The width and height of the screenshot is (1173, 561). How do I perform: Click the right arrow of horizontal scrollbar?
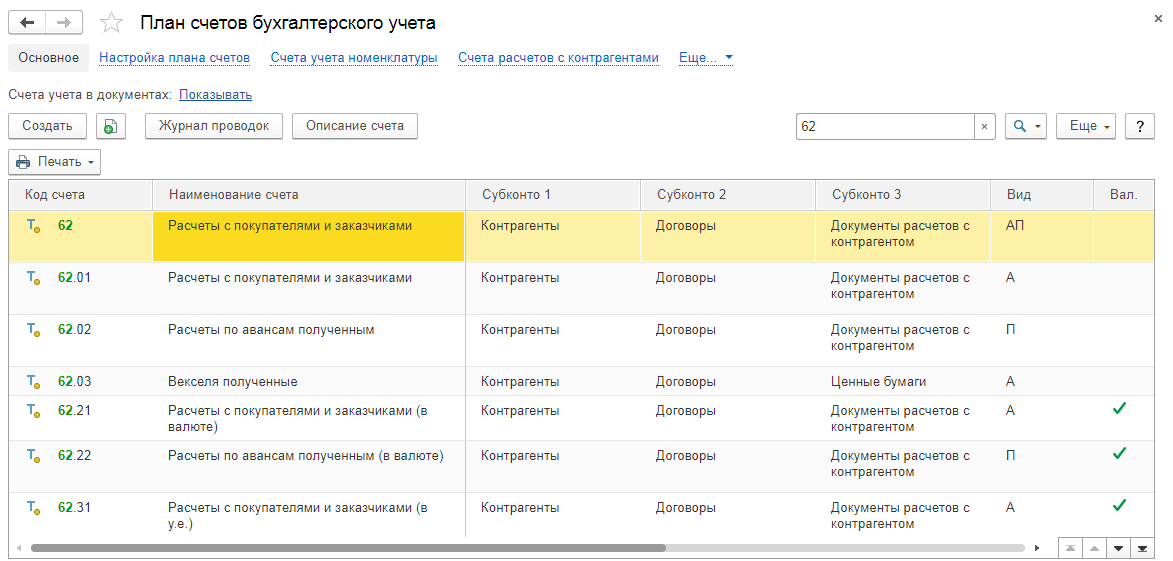pos(1037,548)
